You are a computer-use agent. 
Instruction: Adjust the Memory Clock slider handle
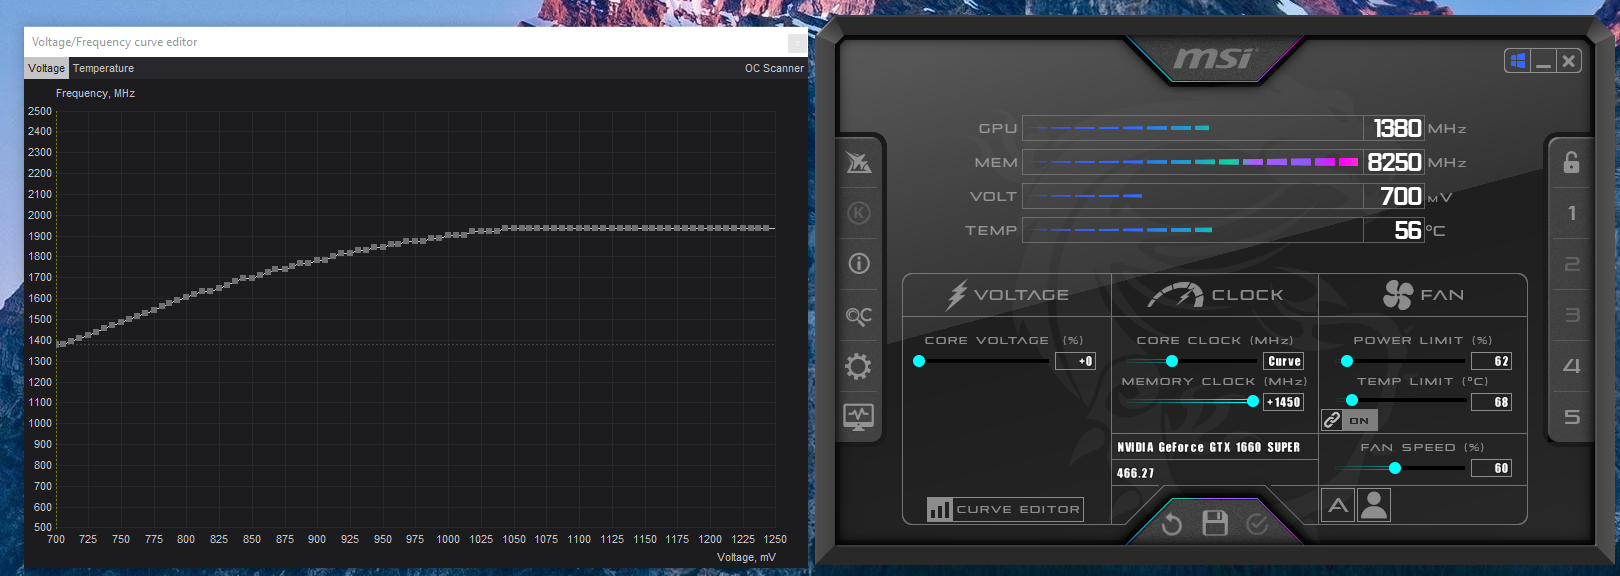(x=1253, y=401)
